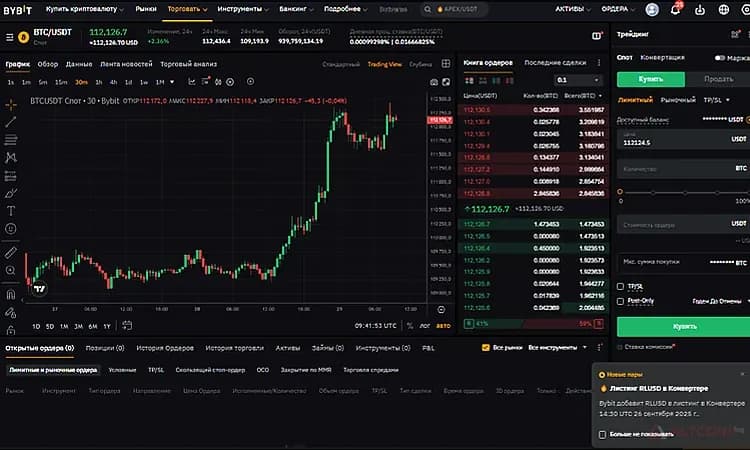
Task: Open chart date range calendar icon
Action: [127, 326]
